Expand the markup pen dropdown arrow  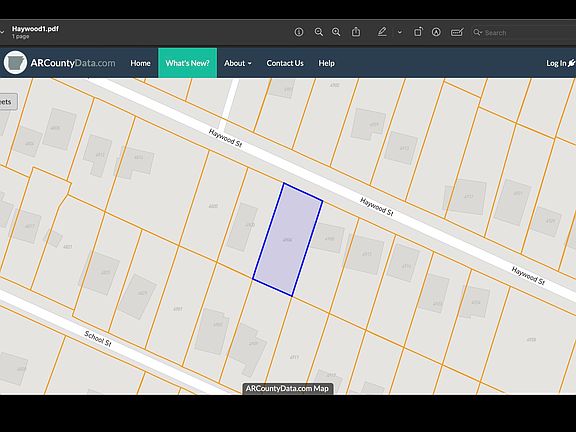[x=400, y=32]
